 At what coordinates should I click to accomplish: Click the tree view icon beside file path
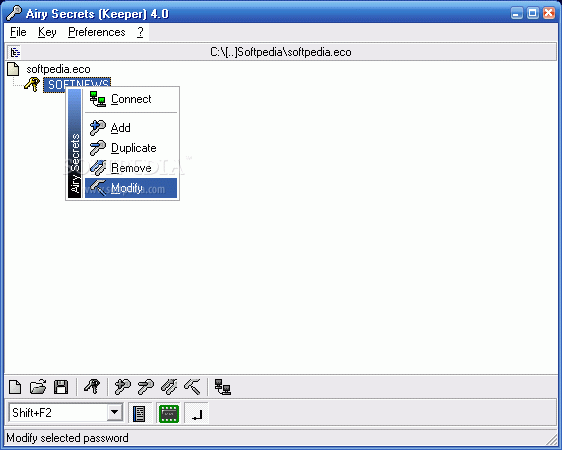click(15, 52)
